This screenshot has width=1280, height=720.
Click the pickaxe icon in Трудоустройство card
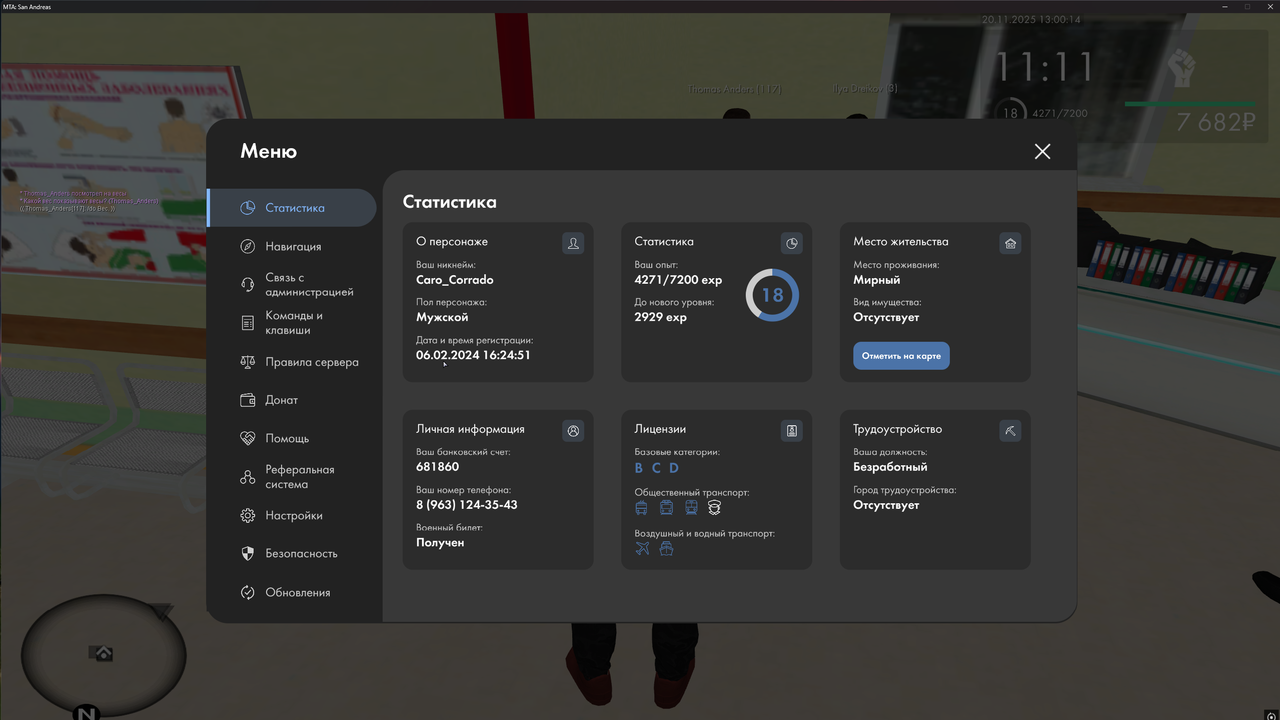(x=1010, y=430)
